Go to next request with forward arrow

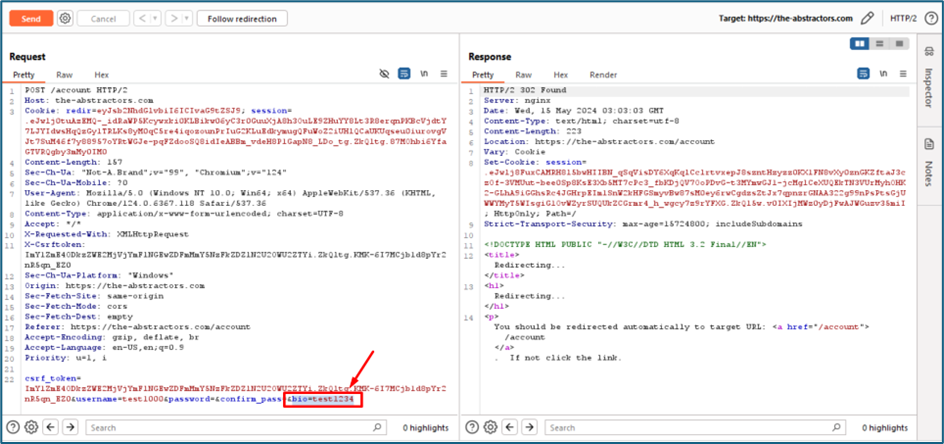click(173, 19)
